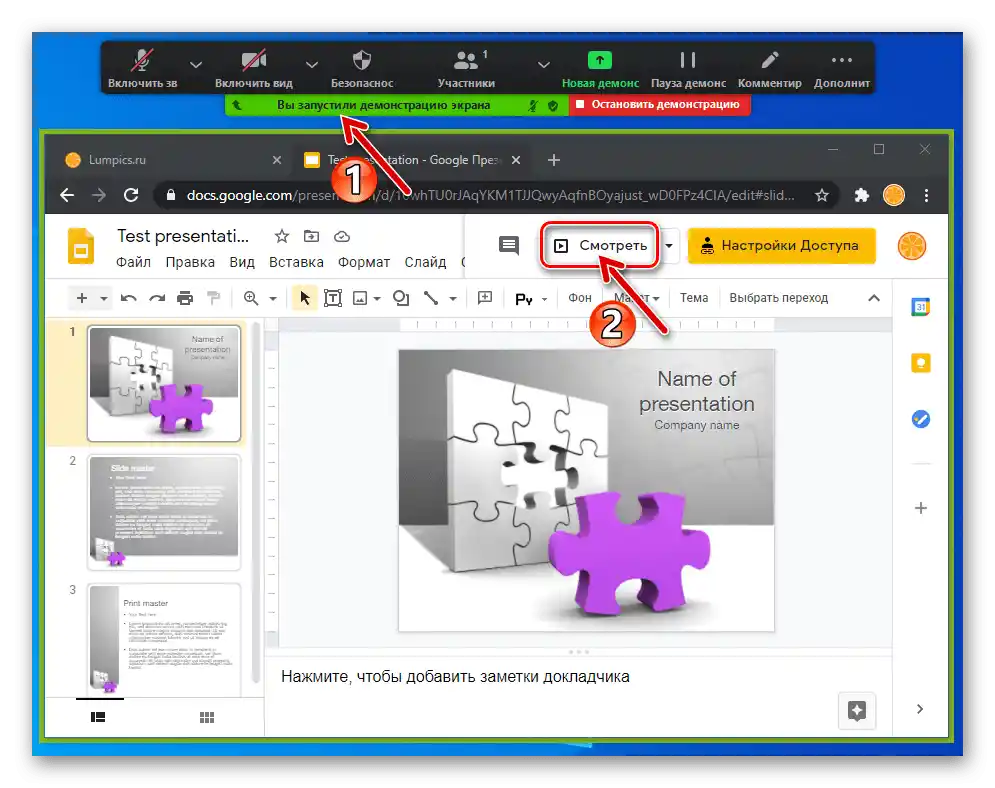Open audio options arrow next to microphone
Viewport: 995px width, 788px height.
coord(196,65)
